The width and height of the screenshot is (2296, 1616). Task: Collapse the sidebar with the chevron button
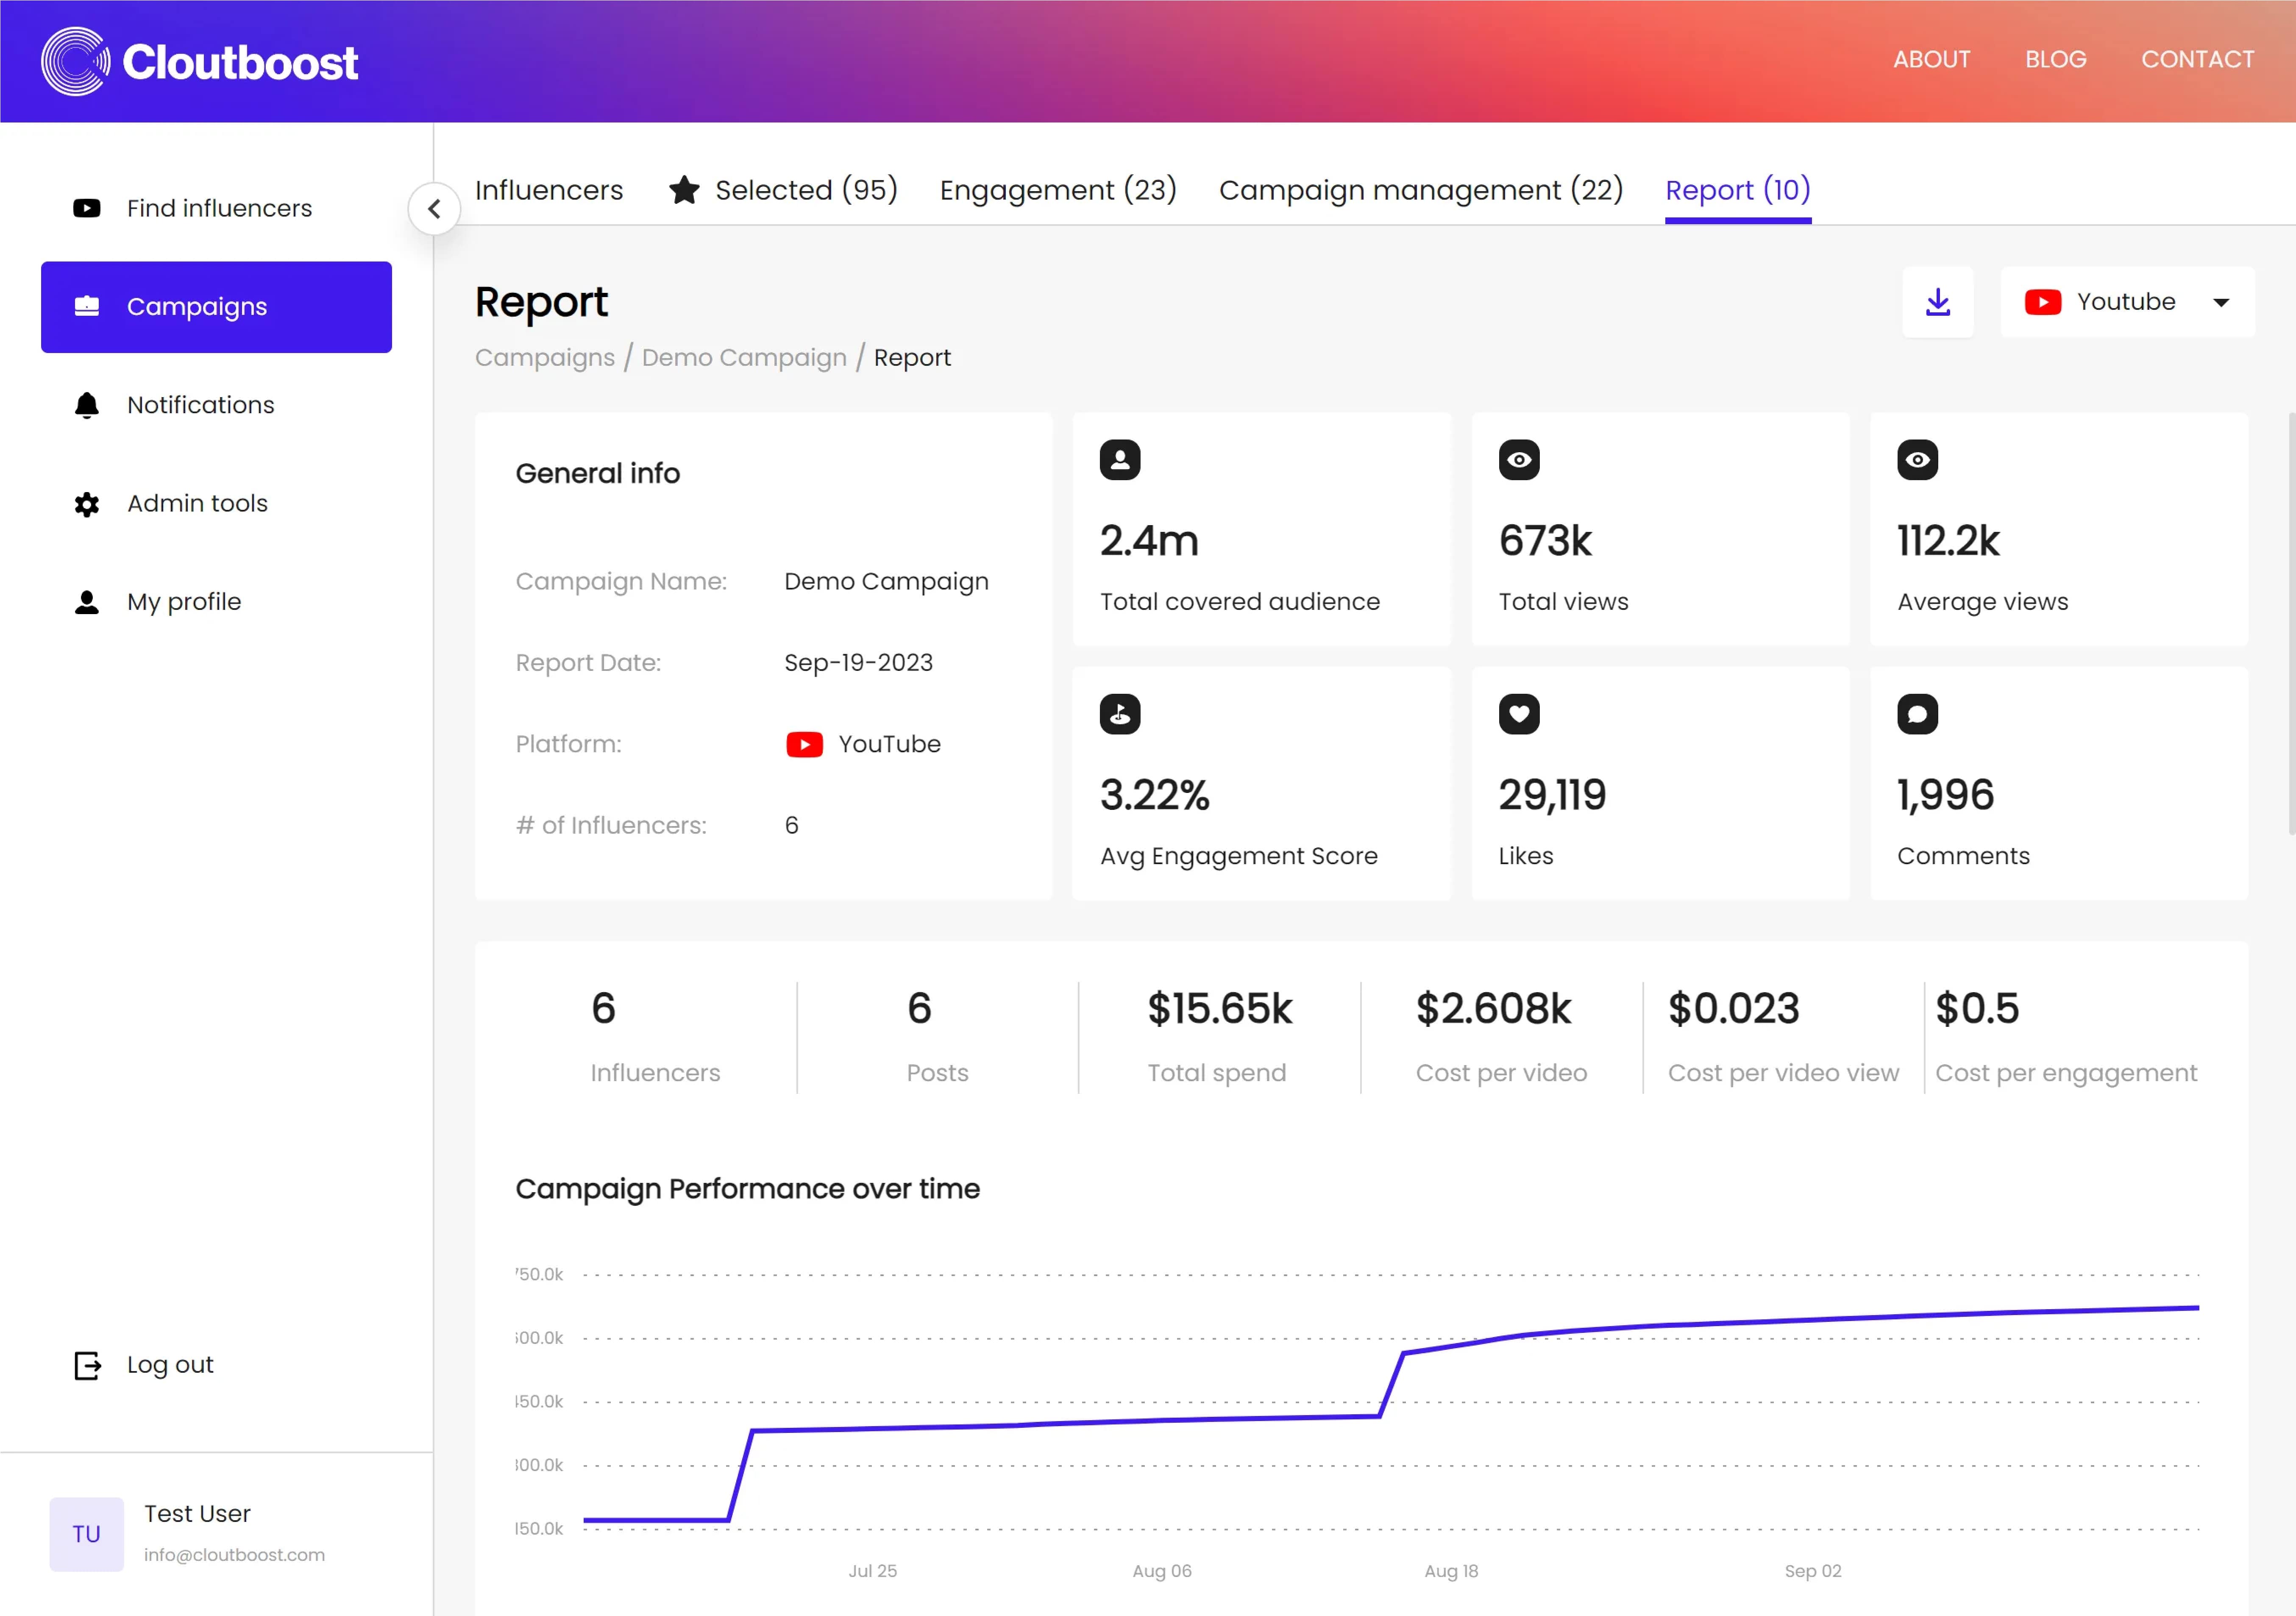434,209
